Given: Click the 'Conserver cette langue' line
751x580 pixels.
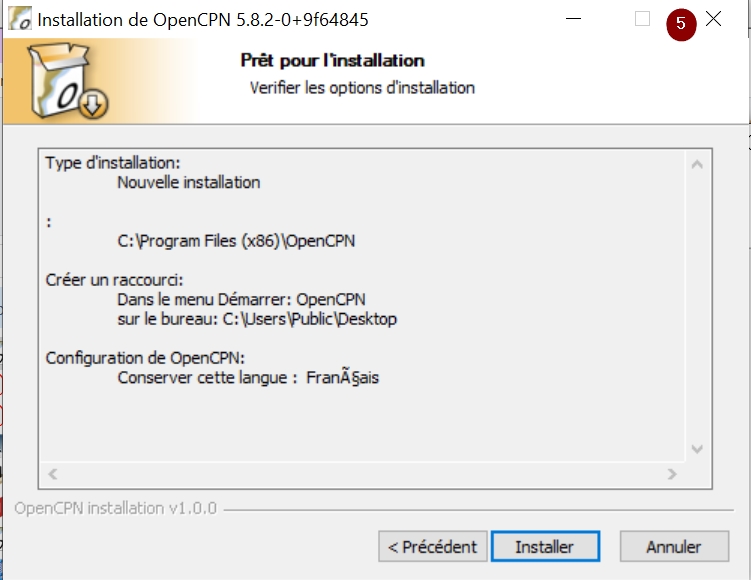Looking at the screenshot, I should 248,377.
